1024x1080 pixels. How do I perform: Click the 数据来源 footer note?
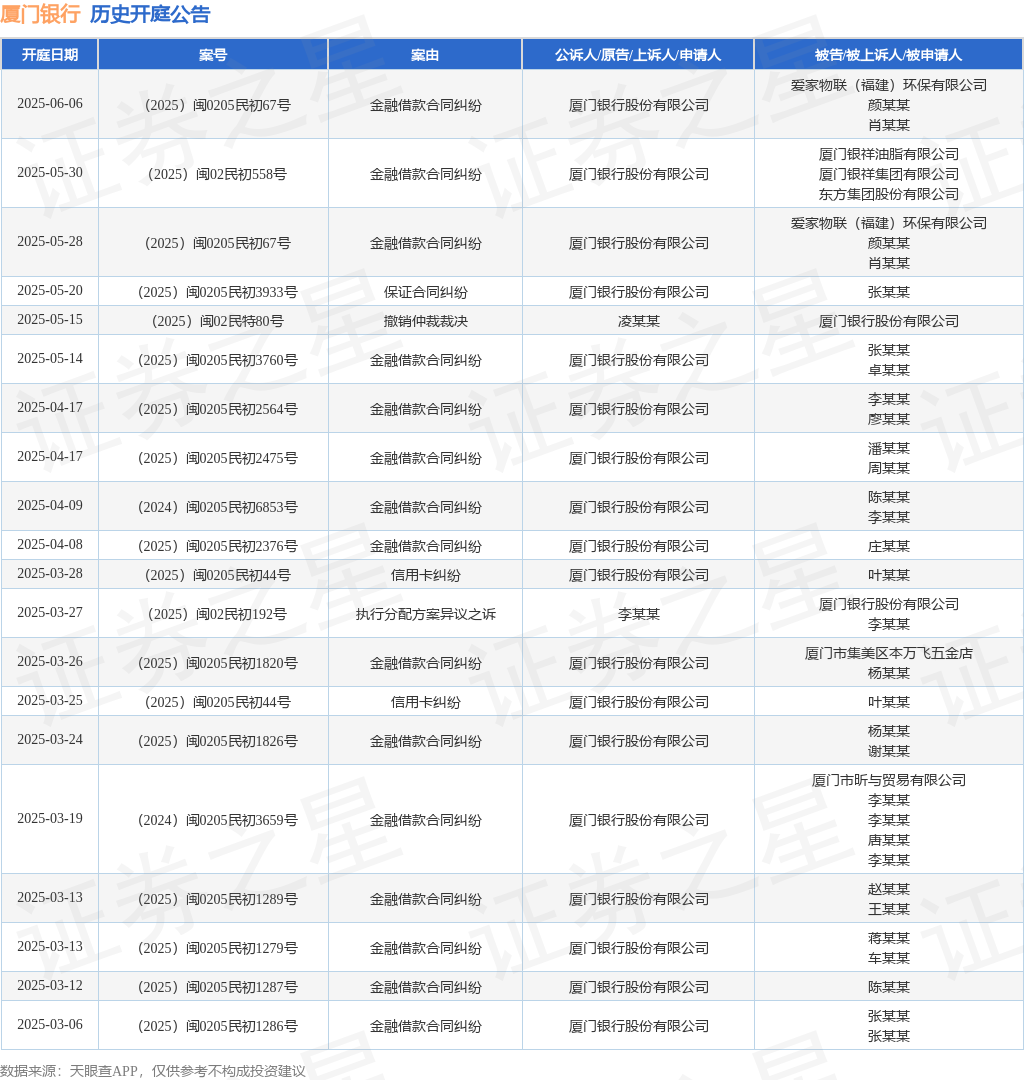tap(153, 1070)
